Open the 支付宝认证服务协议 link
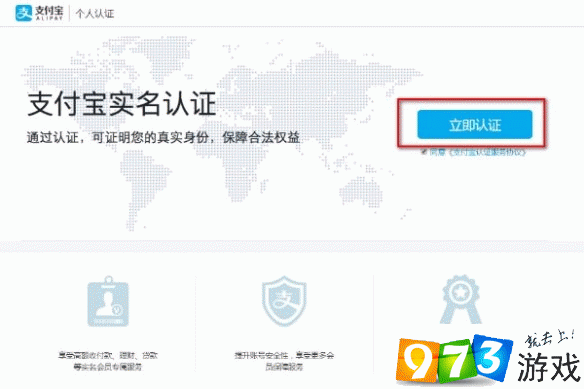Screen dimensions: 584x389 coord(487,152)
